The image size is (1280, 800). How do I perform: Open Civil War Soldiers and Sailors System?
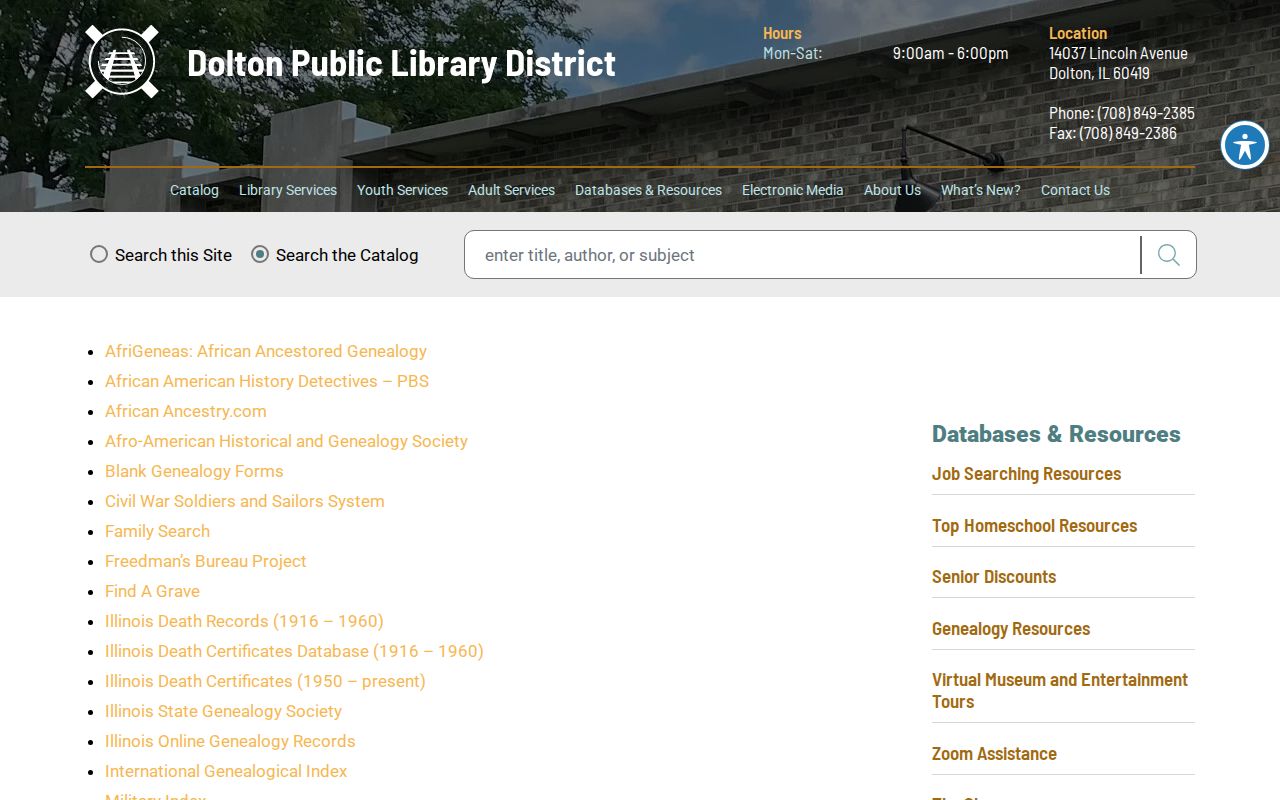245,501
